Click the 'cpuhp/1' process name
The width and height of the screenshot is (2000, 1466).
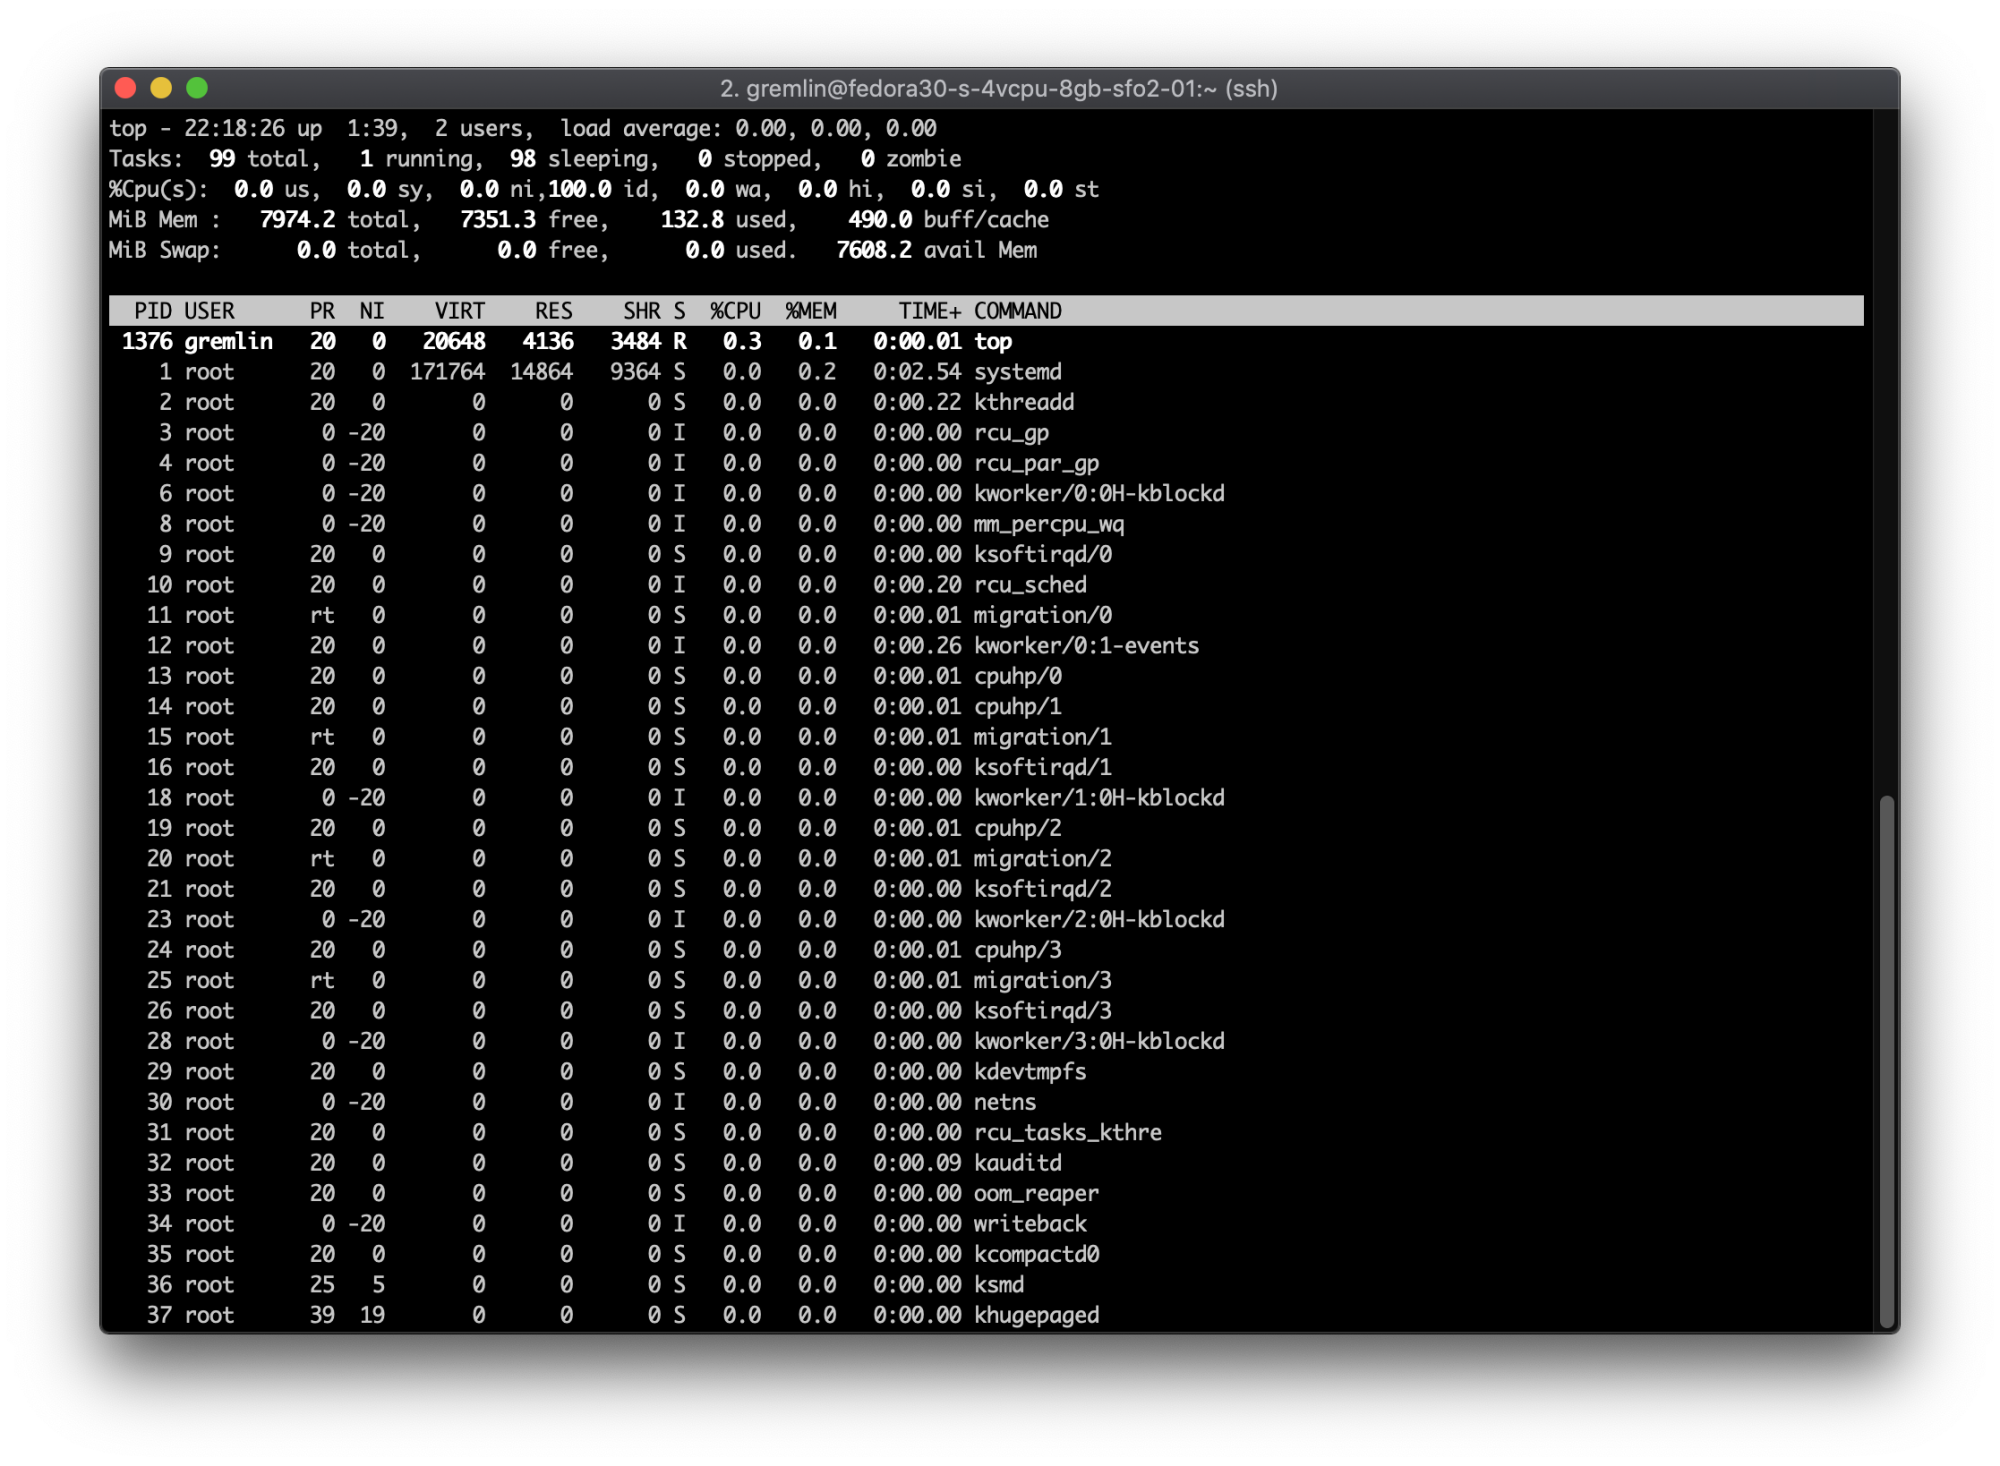[x=1018, y=706]
